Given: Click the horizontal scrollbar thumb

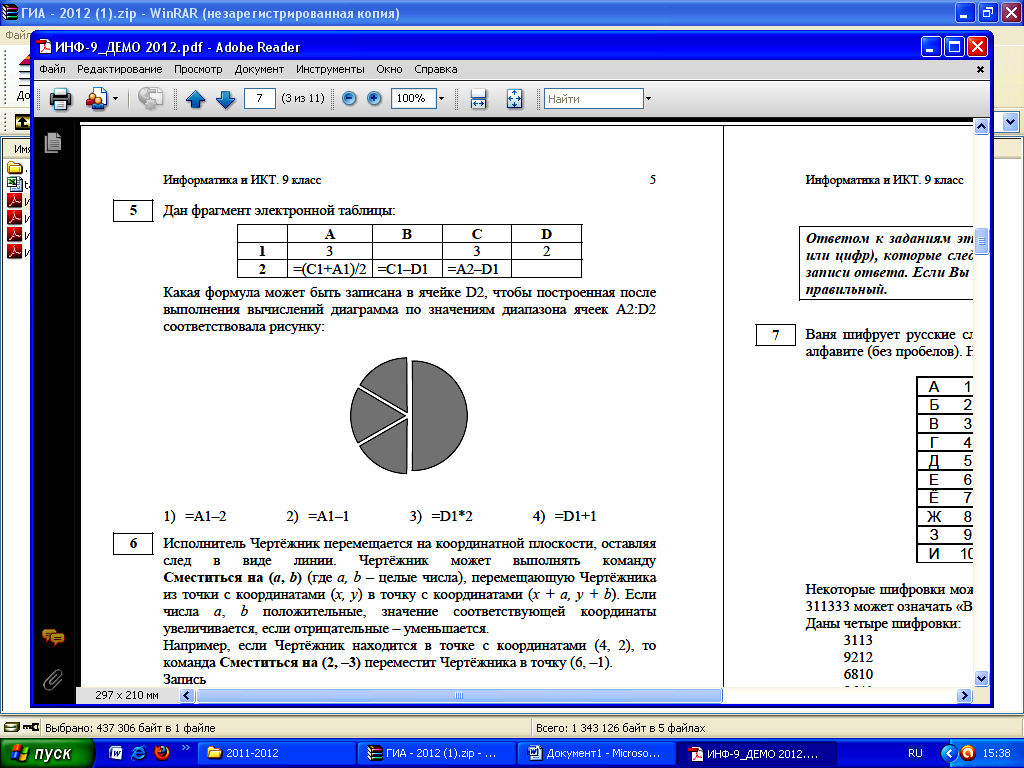Looking at the screenshot, I should 458,696.
